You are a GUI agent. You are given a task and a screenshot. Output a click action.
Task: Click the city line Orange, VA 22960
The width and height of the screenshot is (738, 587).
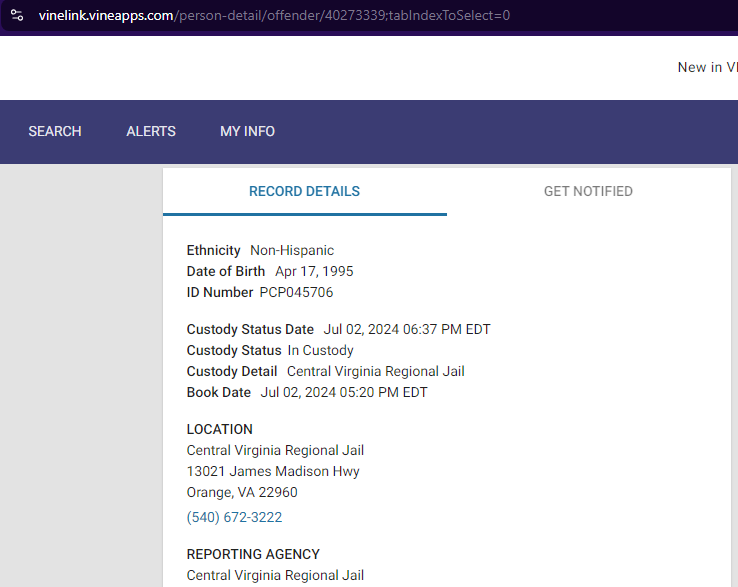[x=242, y=492]
